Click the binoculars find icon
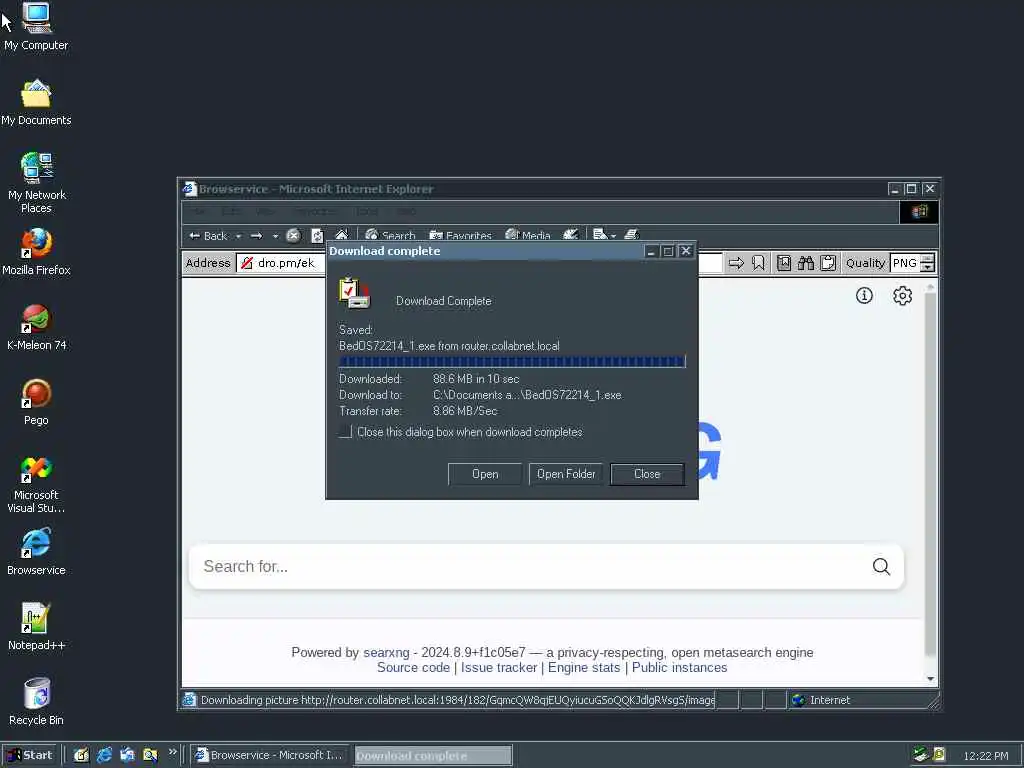 click(806, 263)
